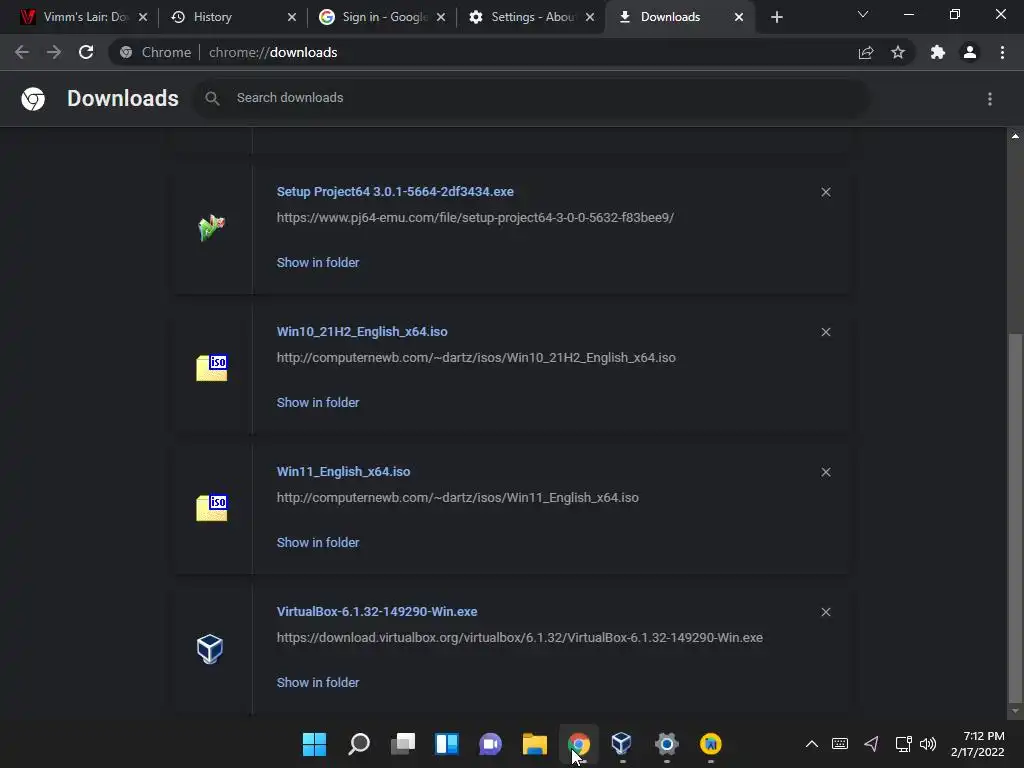Remove Win11_English_x64.iso from list
Image resolution: width=1024 pixels, height=768 pixels.
click(x=826, y=472)
